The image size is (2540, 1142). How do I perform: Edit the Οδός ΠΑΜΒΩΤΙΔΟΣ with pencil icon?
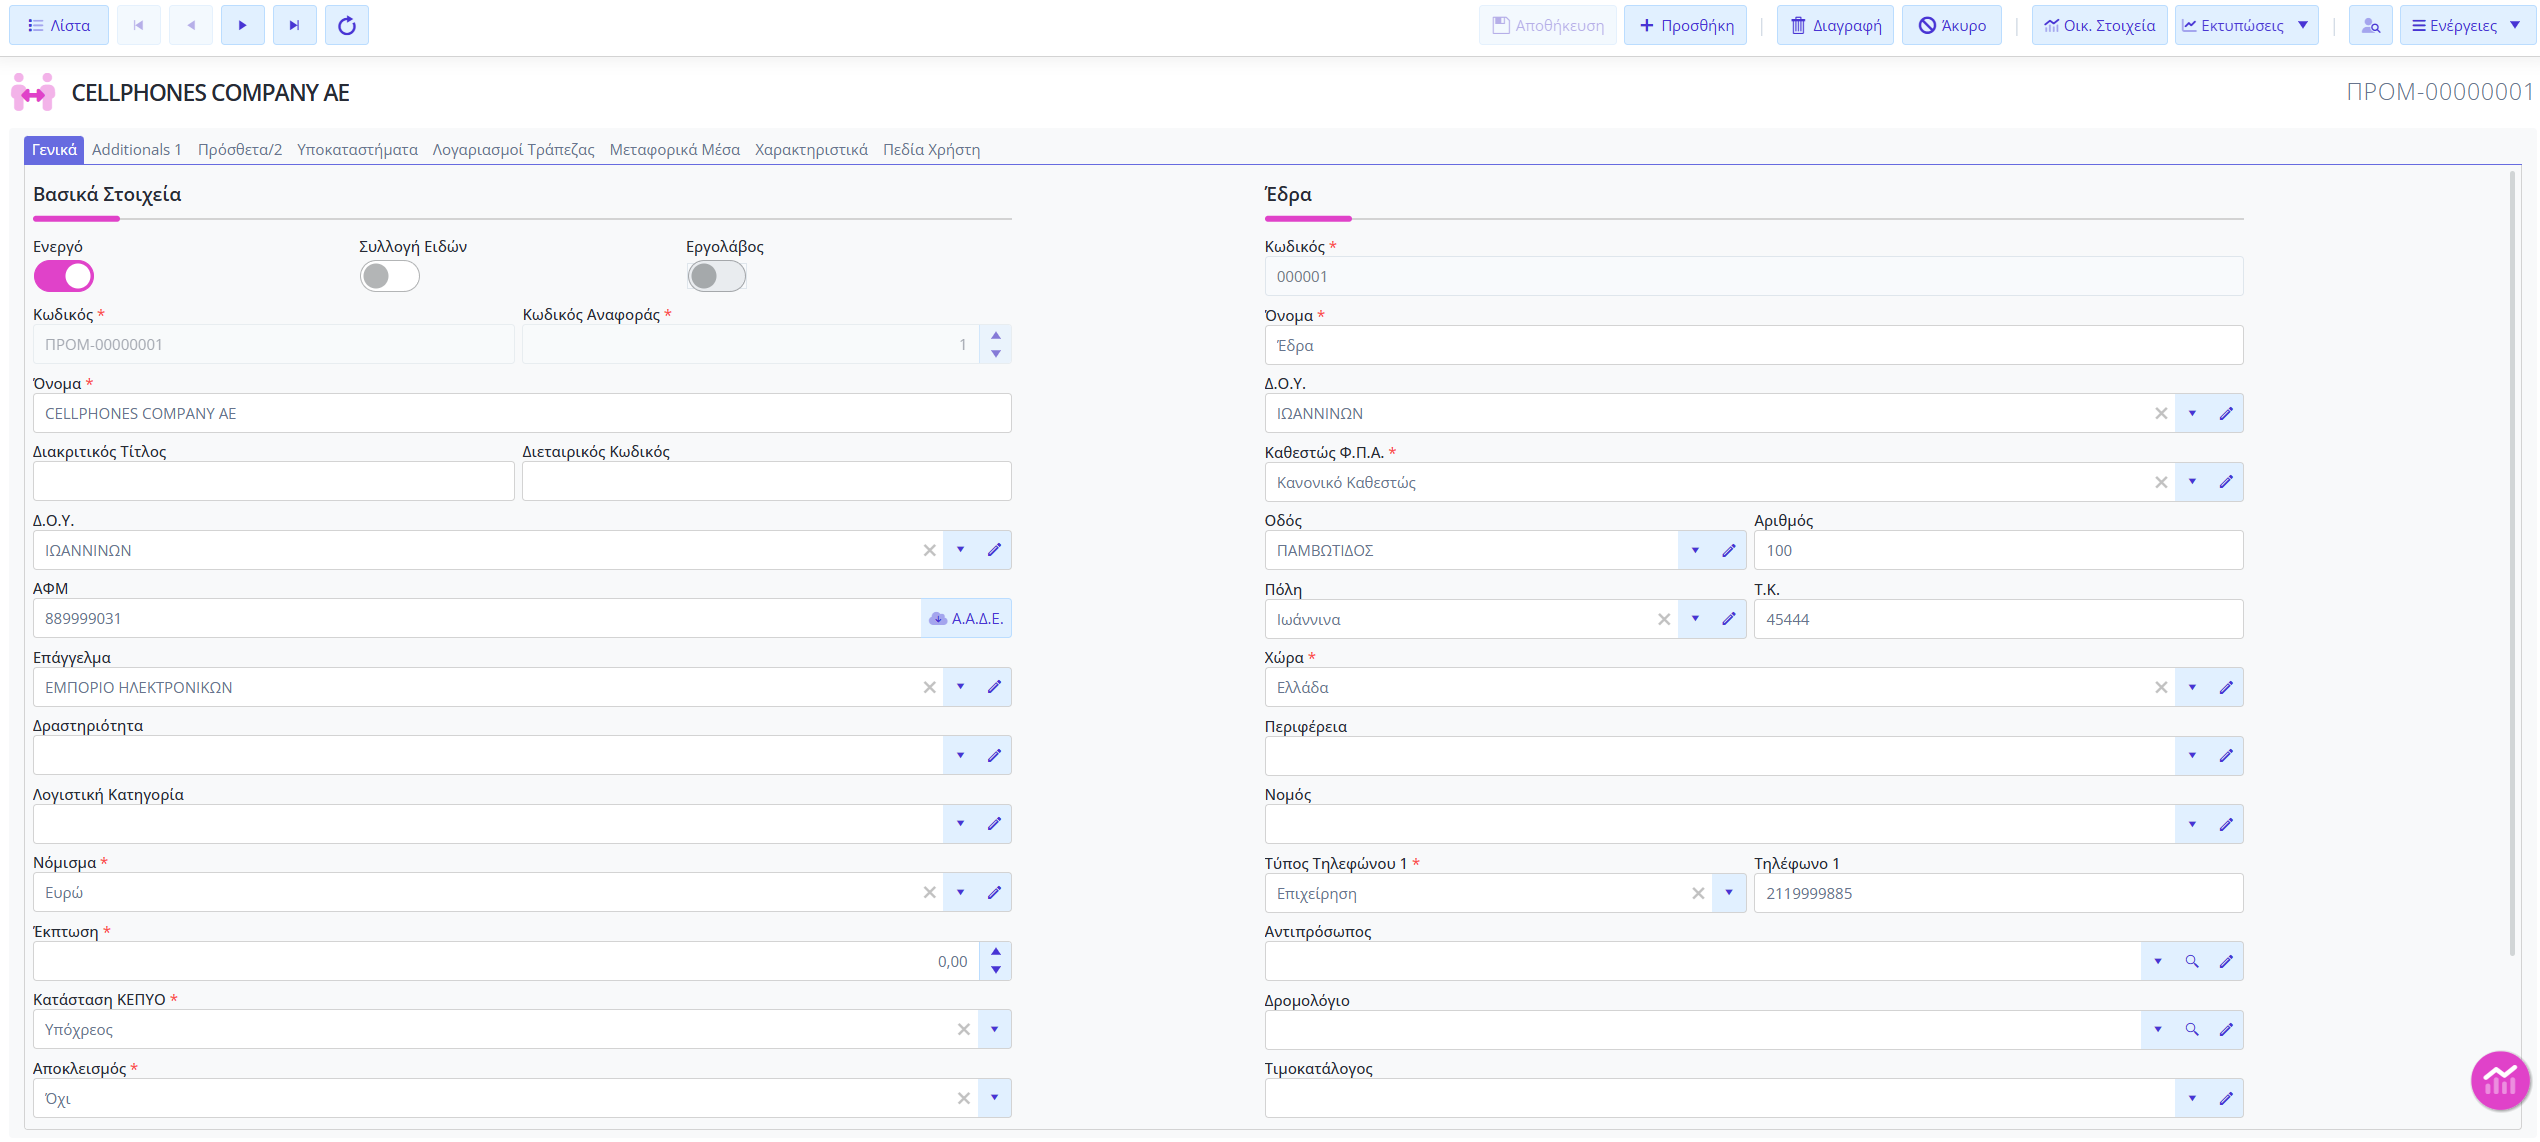pos(1729,550)
